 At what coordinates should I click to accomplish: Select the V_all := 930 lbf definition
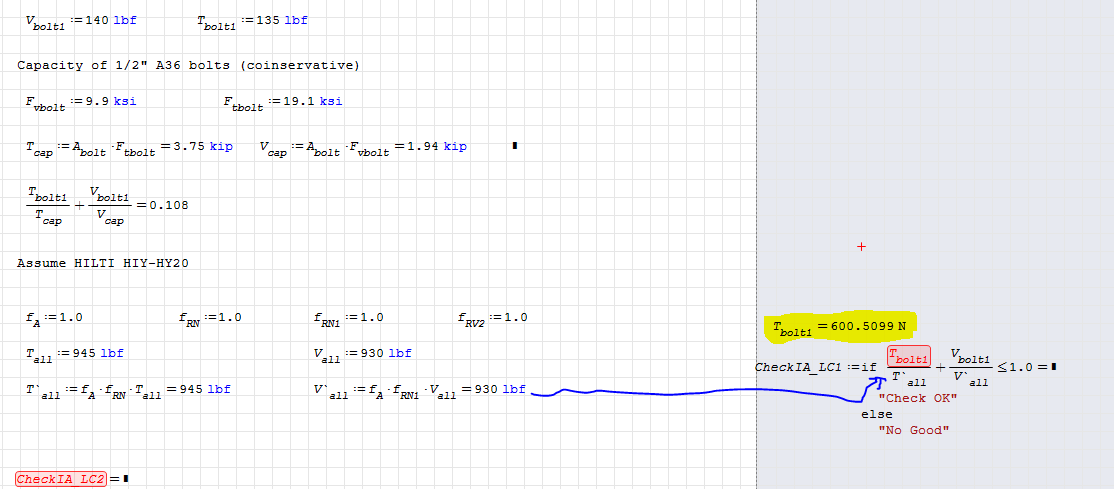362,353
